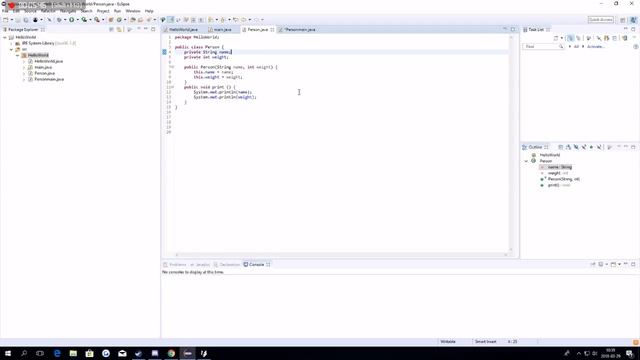Click the Save toolbar icon
Screen dimensions: 640x360
point(18,20)
